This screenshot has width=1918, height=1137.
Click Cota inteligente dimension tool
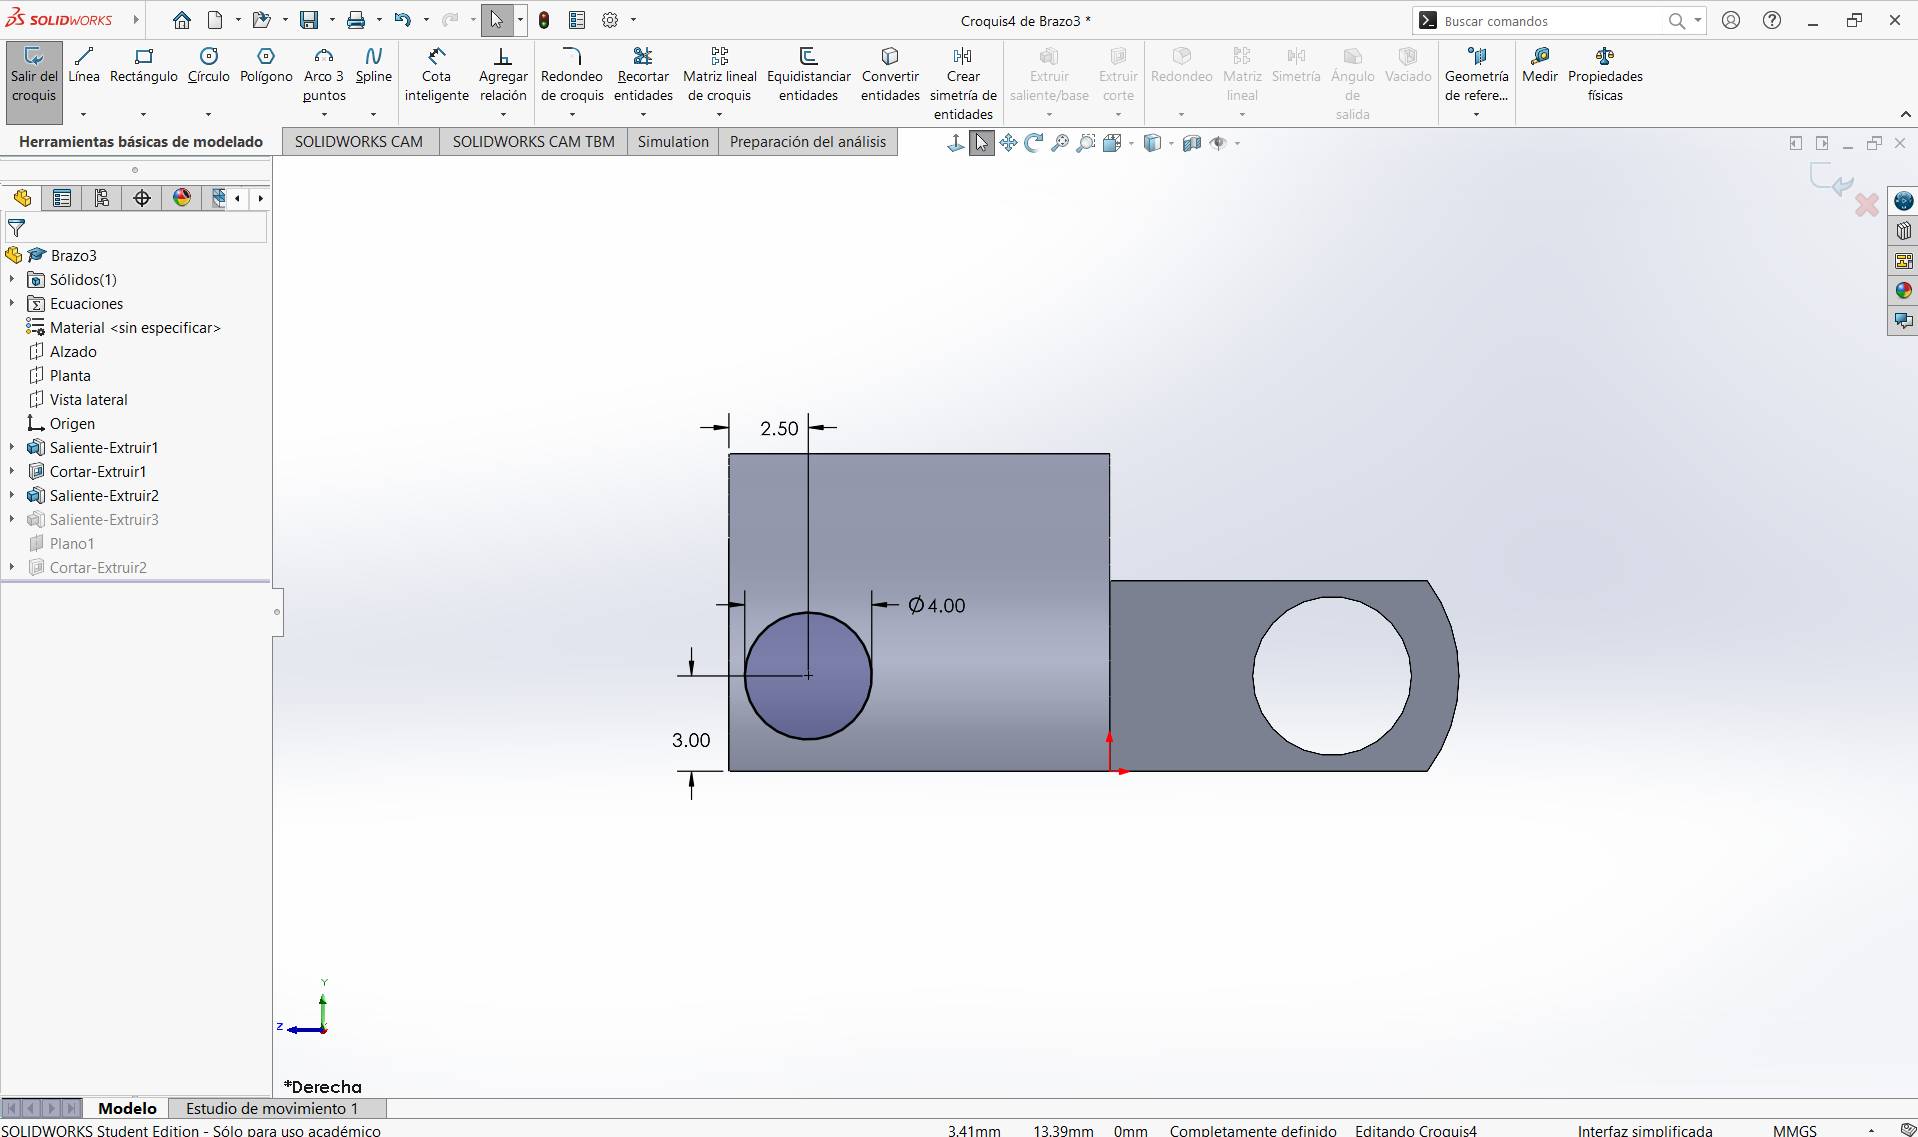pyautogui.click(x=436, y=75)
